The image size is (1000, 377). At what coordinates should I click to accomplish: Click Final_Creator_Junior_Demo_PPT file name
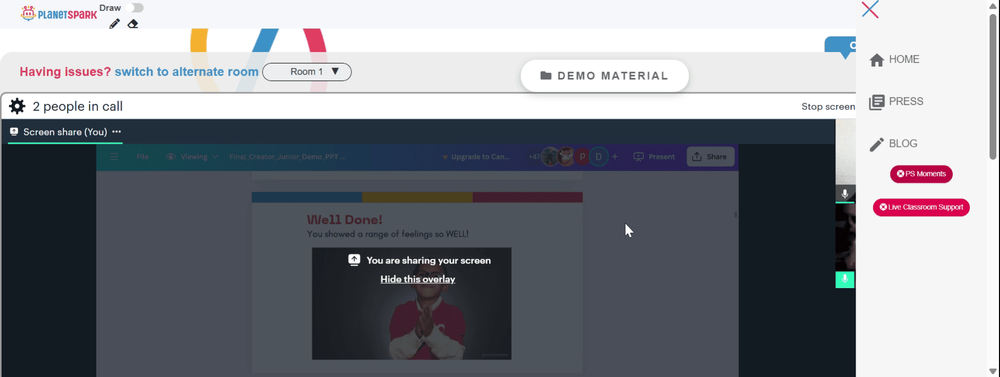[x=287, y=157]
